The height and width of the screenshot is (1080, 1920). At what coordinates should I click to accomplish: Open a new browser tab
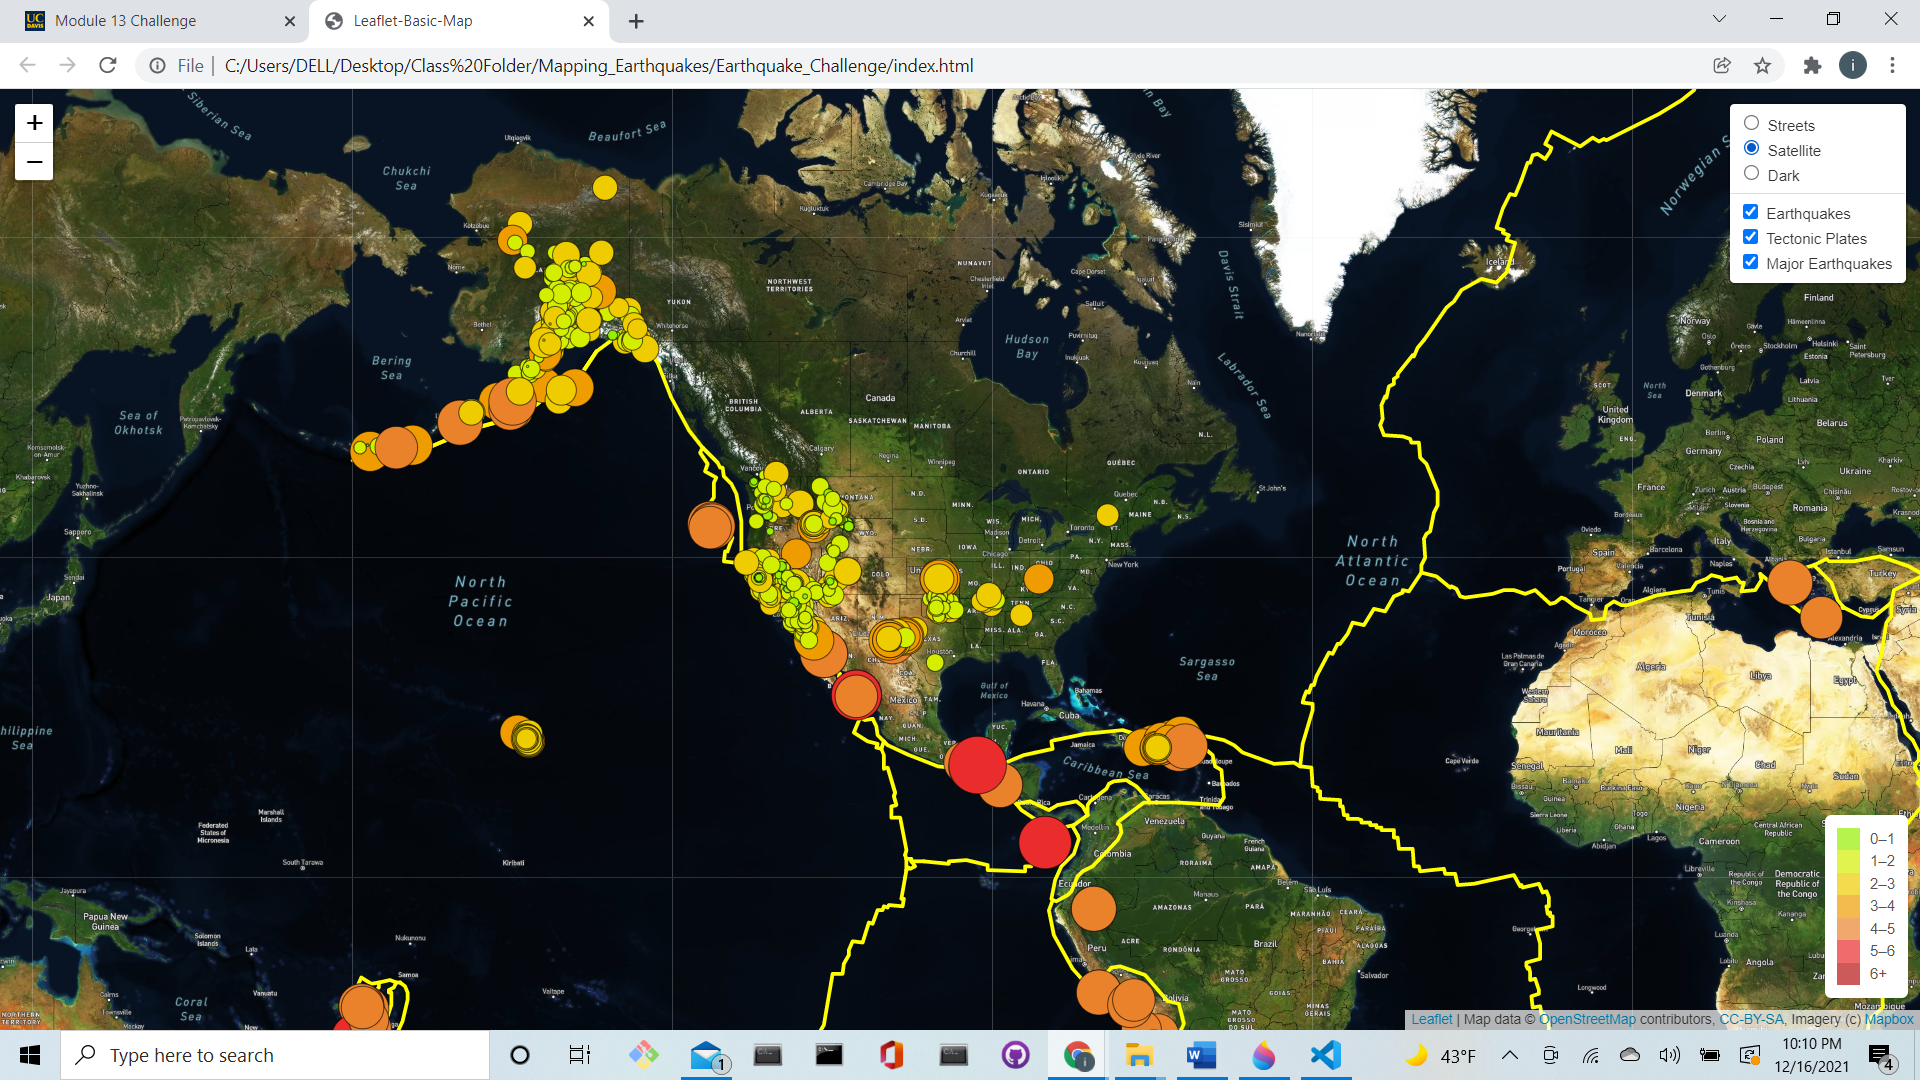[x=636, y=21]
